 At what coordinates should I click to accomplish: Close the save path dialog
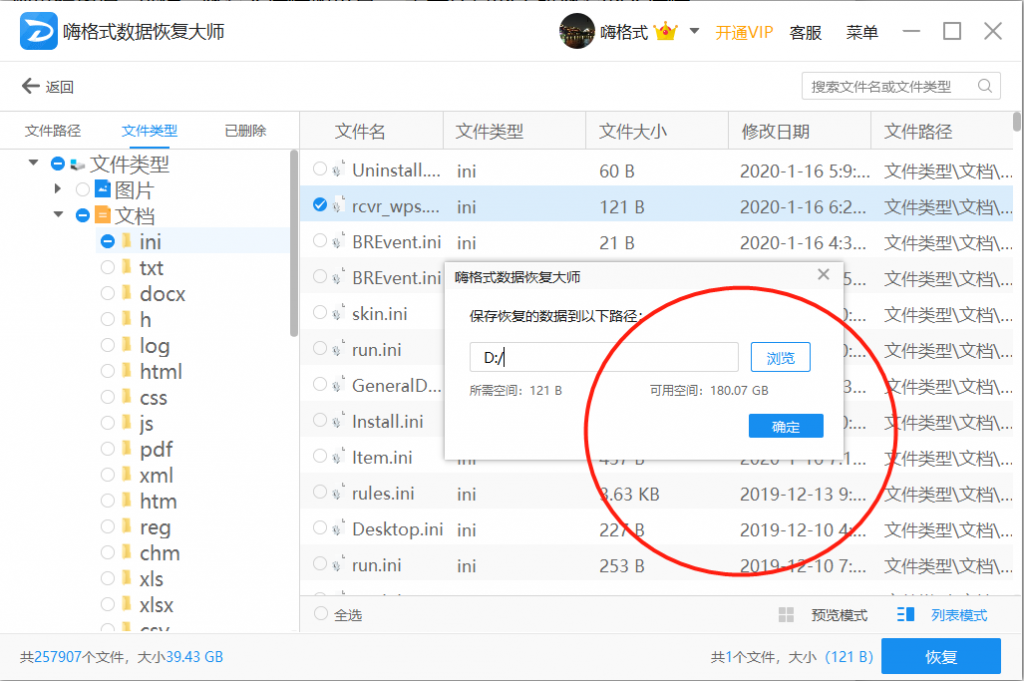tap(824, 275)
